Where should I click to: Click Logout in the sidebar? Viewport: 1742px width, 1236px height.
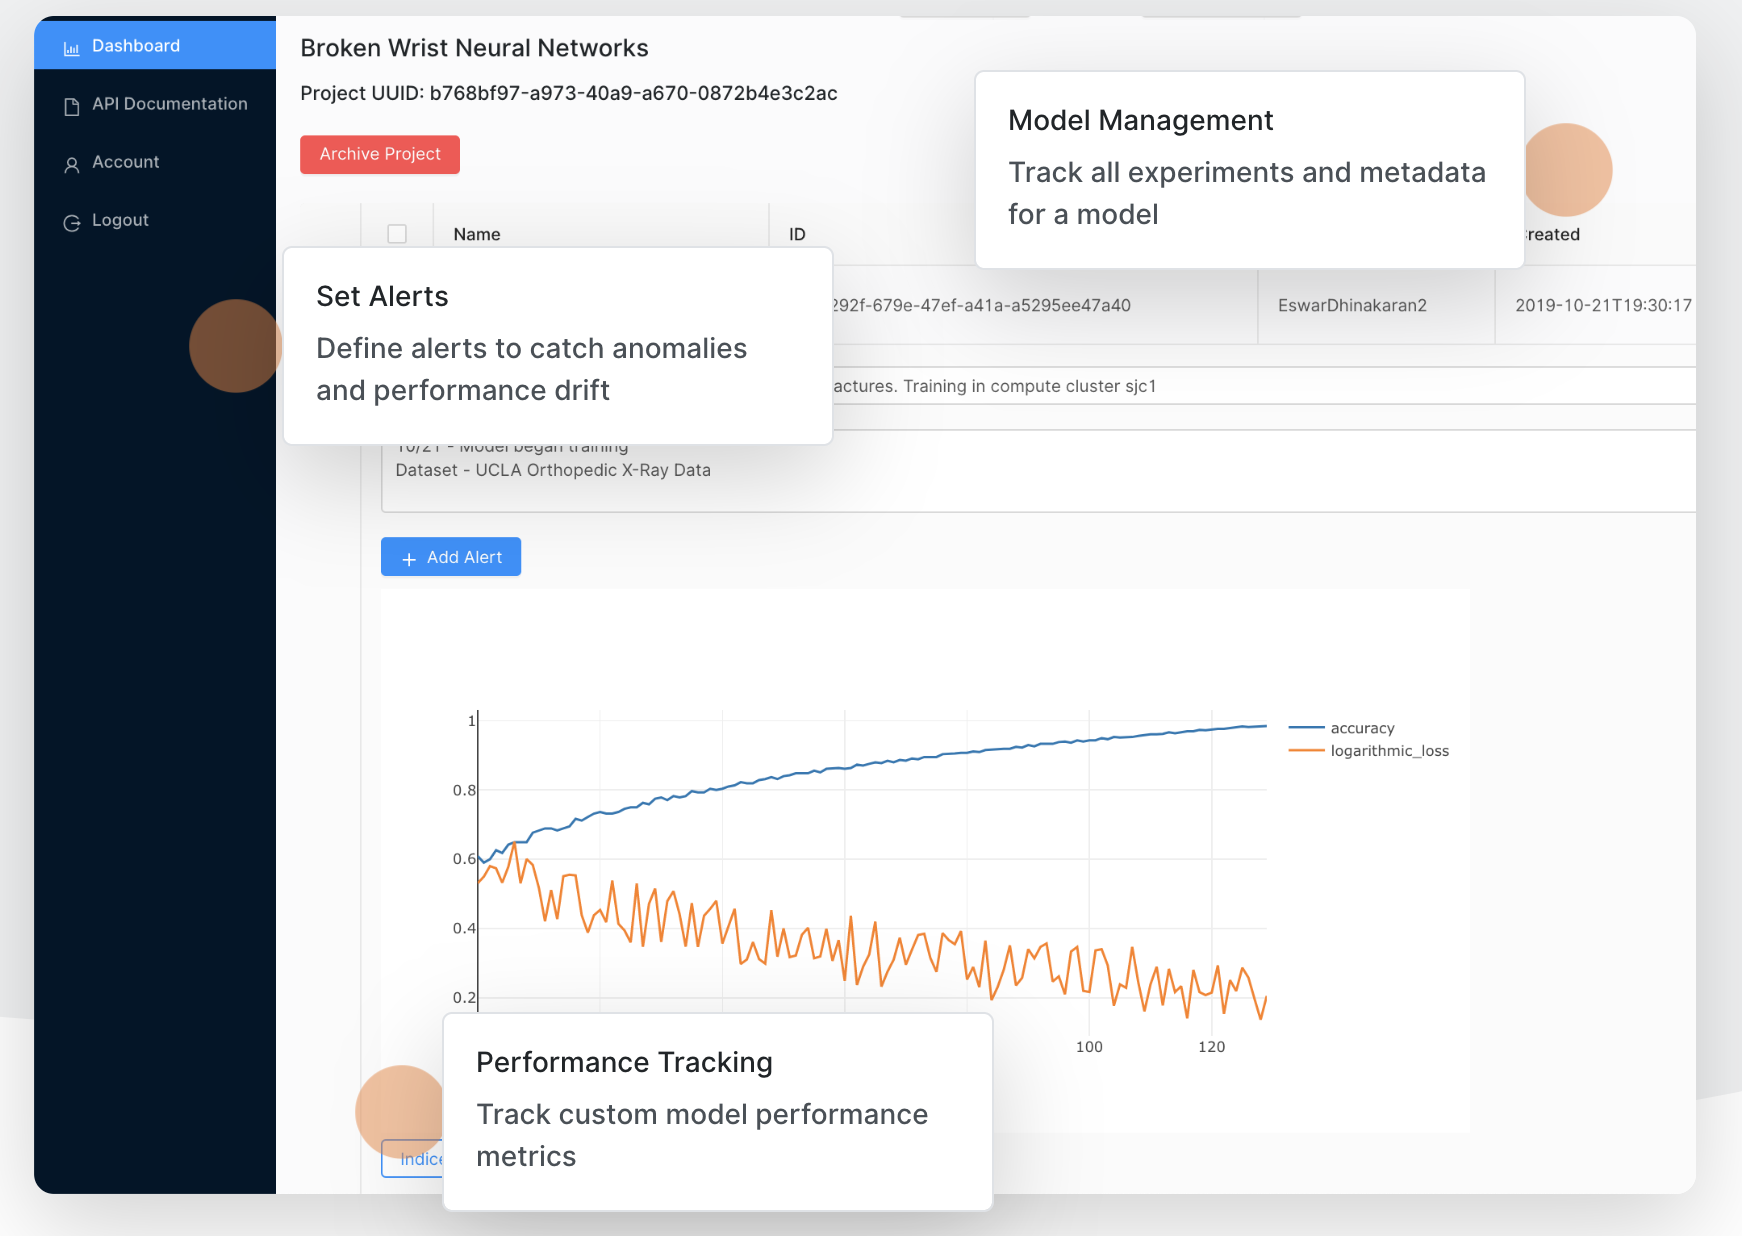point(120,220)
